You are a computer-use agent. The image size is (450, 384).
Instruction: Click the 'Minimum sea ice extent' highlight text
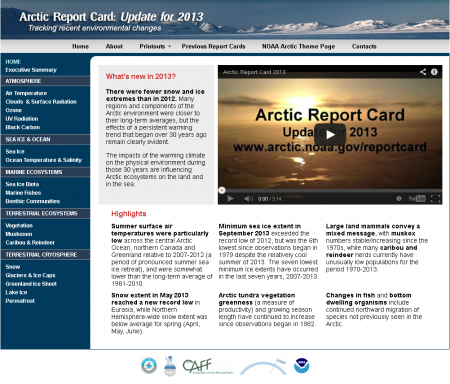point(268,253)
